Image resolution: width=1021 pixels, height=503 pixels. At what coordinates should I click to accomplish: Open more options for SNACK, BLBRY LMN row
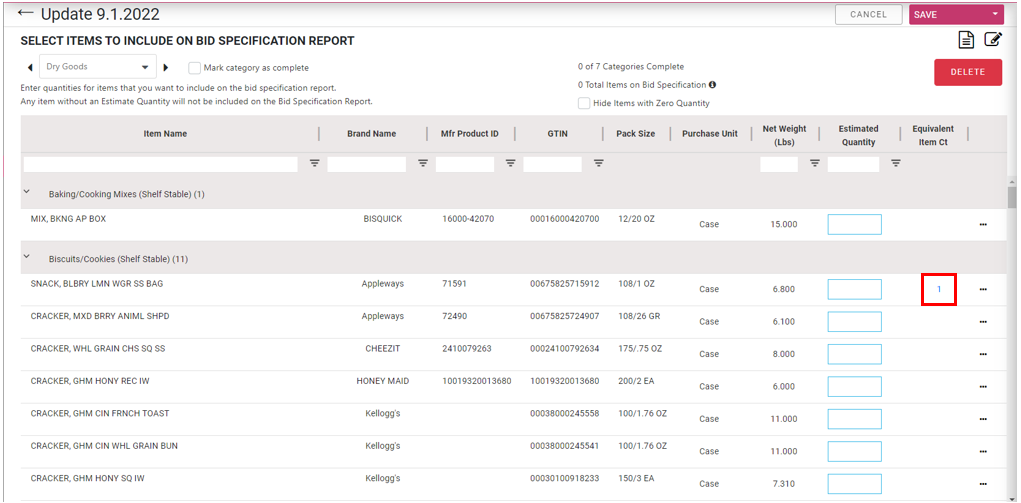coord(983,289)
